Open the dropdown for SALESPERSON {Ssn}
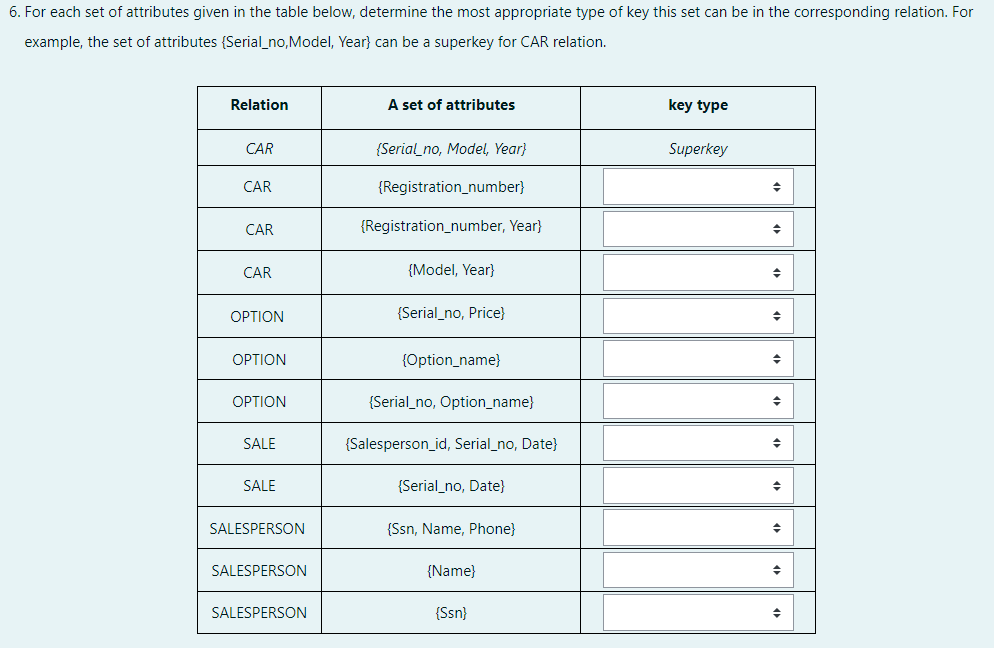Image resolution: width=994 pixels, height=648 pixels. 697,611
